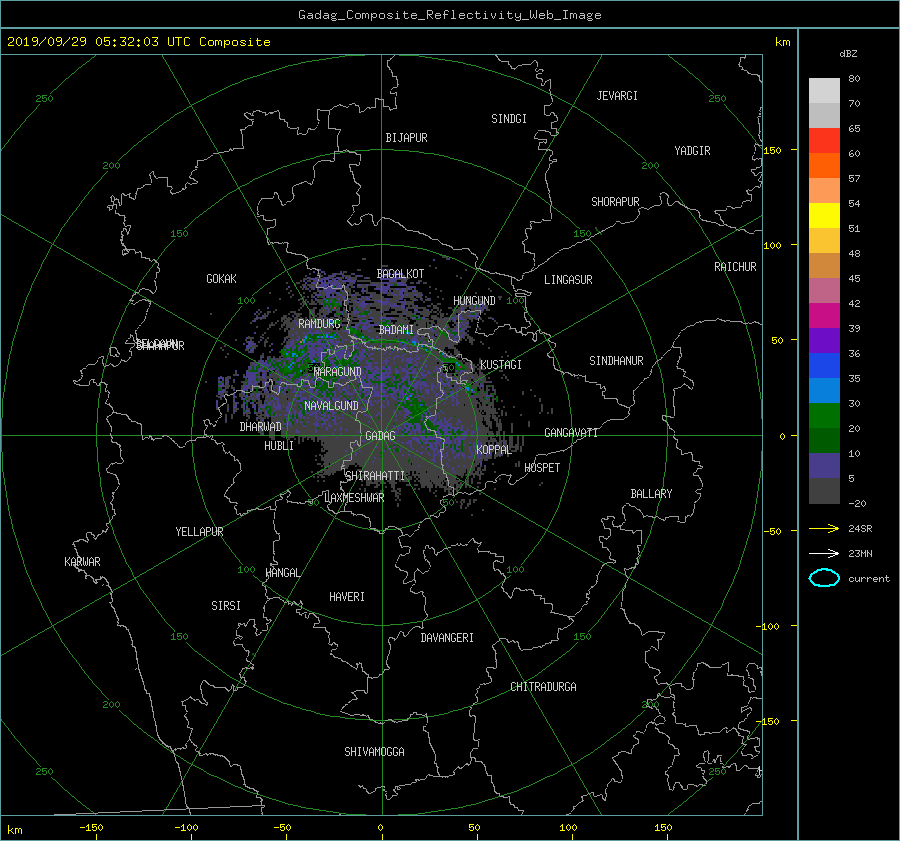Image resolution: width=900 pixels, height=841 pixels.
Task: Click the BALLARY city label
Action: click(651, 494)
